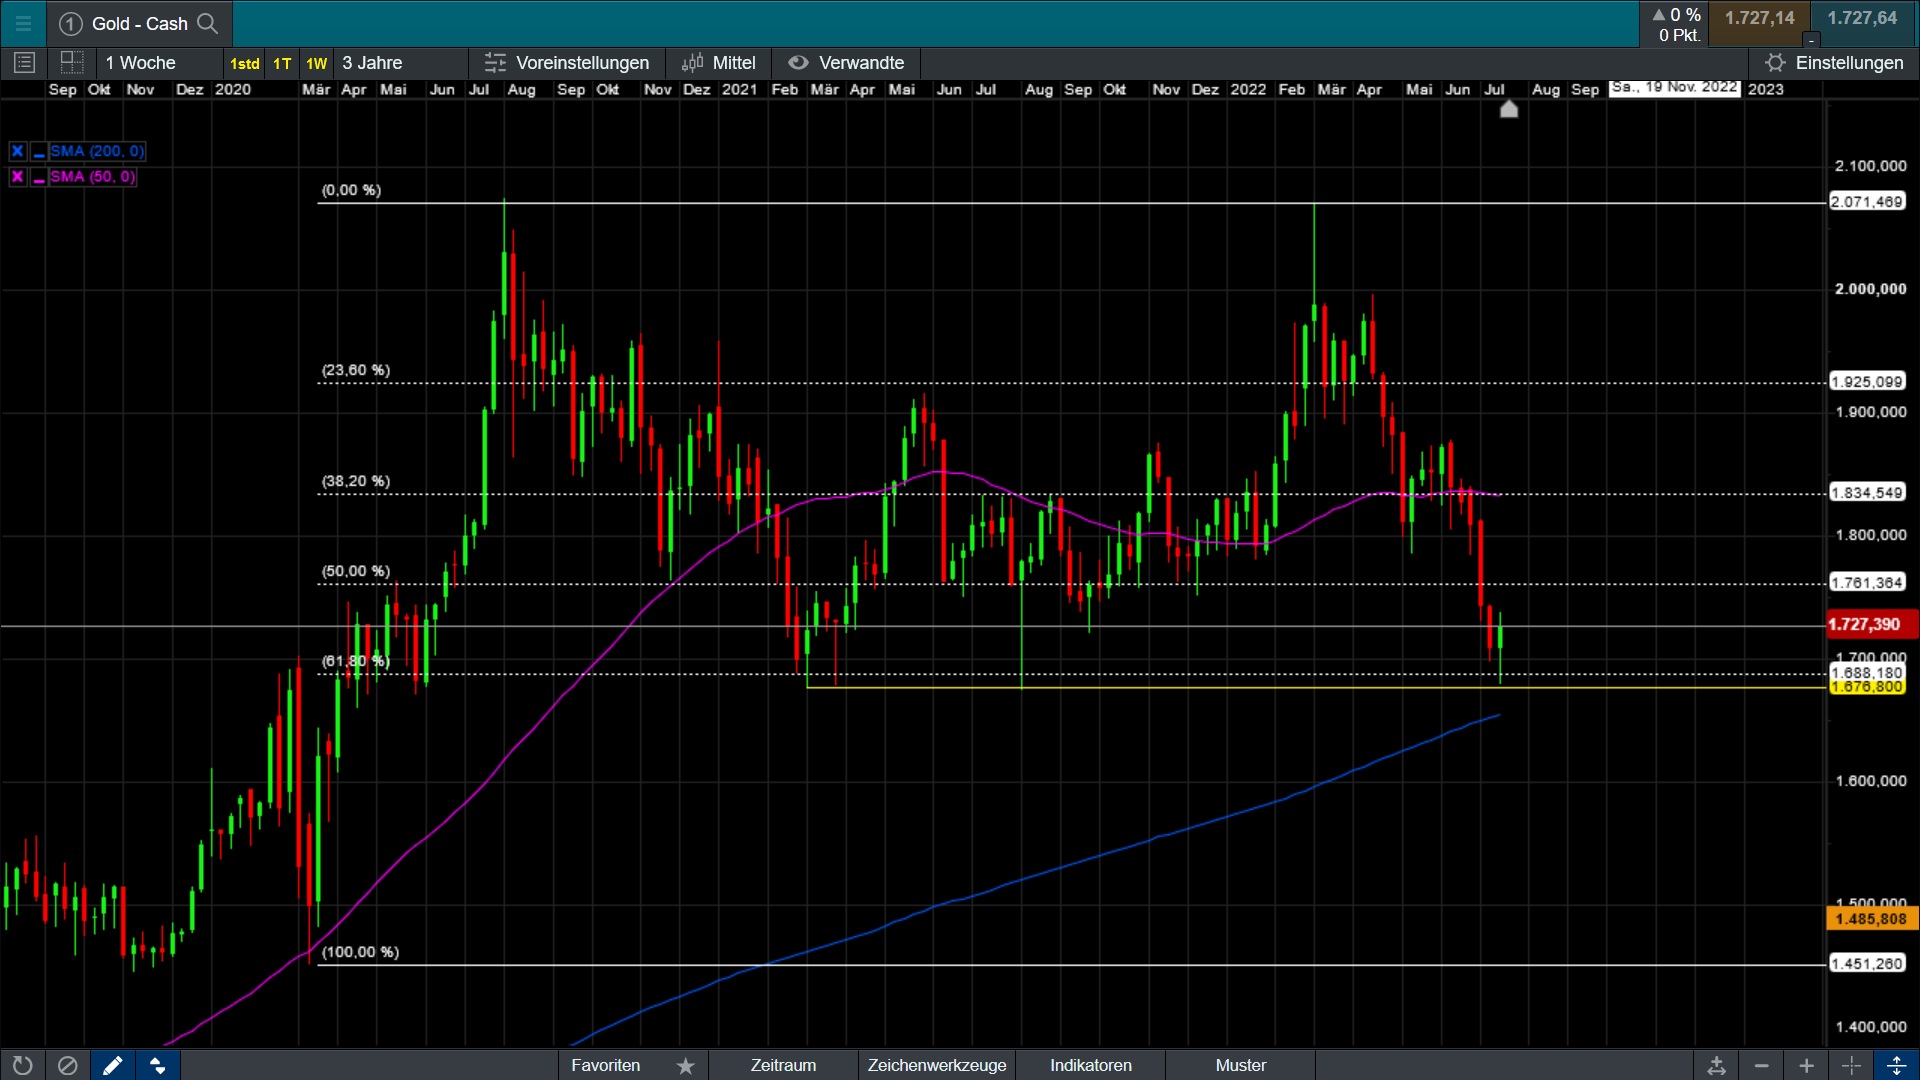Image resolution: width=1920 pixels, height=1080 pixels.
Task: Open the Zeichenwerkzeuge tab
Action: [936, 1066]
